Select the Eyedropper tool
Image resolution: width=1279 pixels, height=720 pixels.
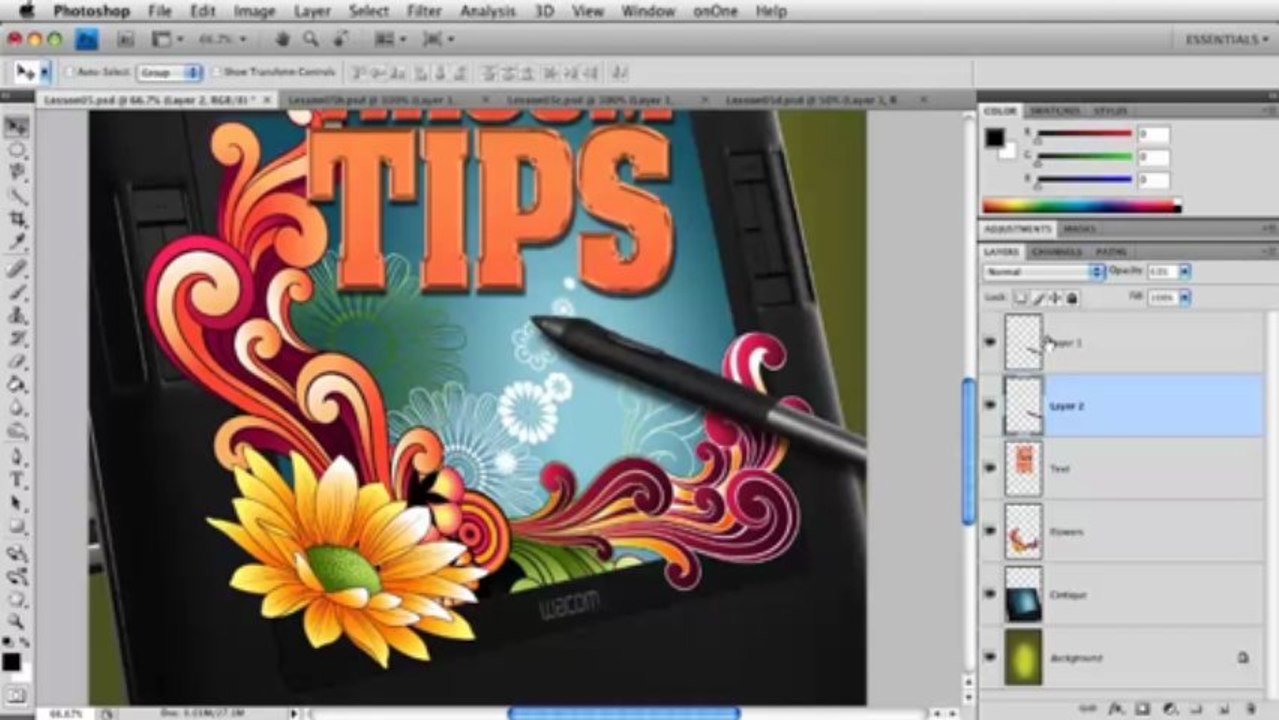pyautogui.click(x=16, y=242)
